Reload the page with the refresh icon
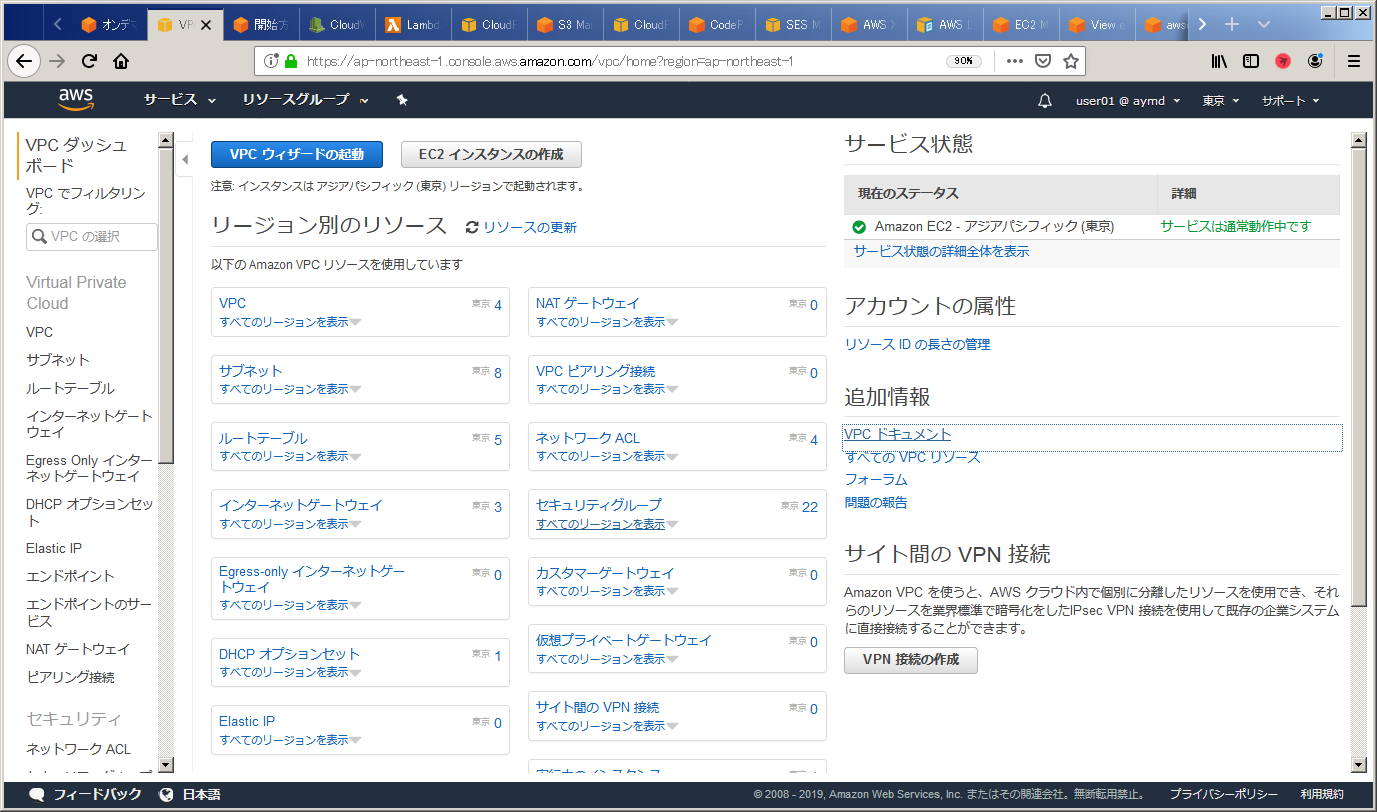This screenshot has height=812, width=1377. 89,61
